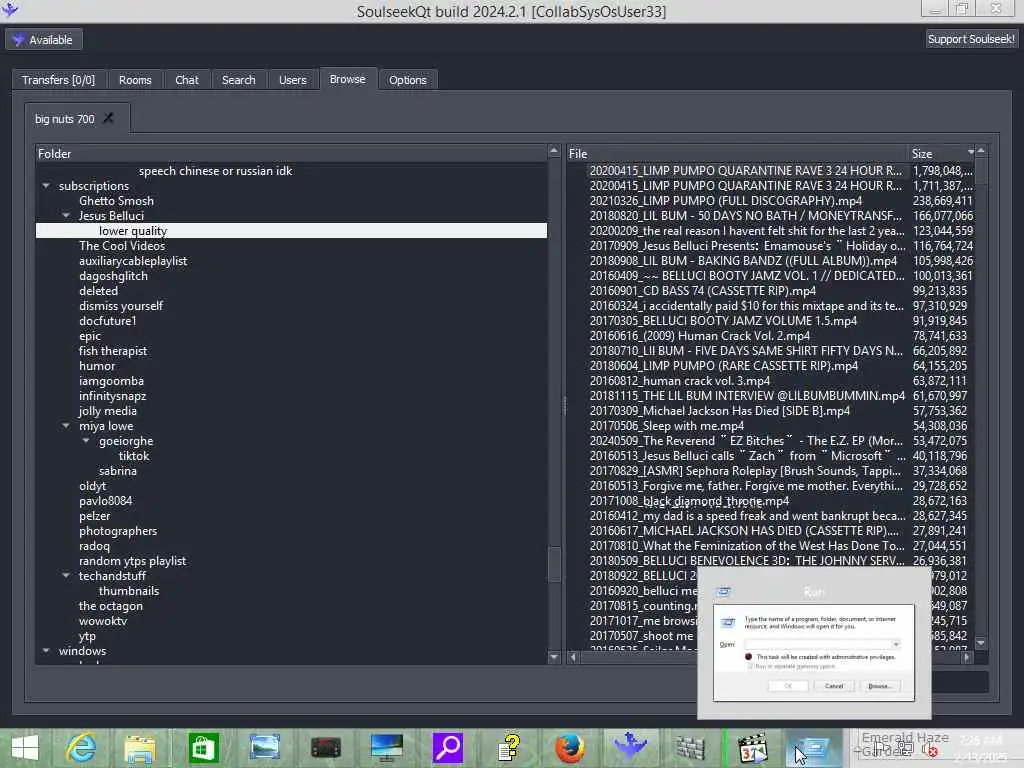Go to the Search tab
This screenshot has height=768, width=1024.
coord(238,80)
